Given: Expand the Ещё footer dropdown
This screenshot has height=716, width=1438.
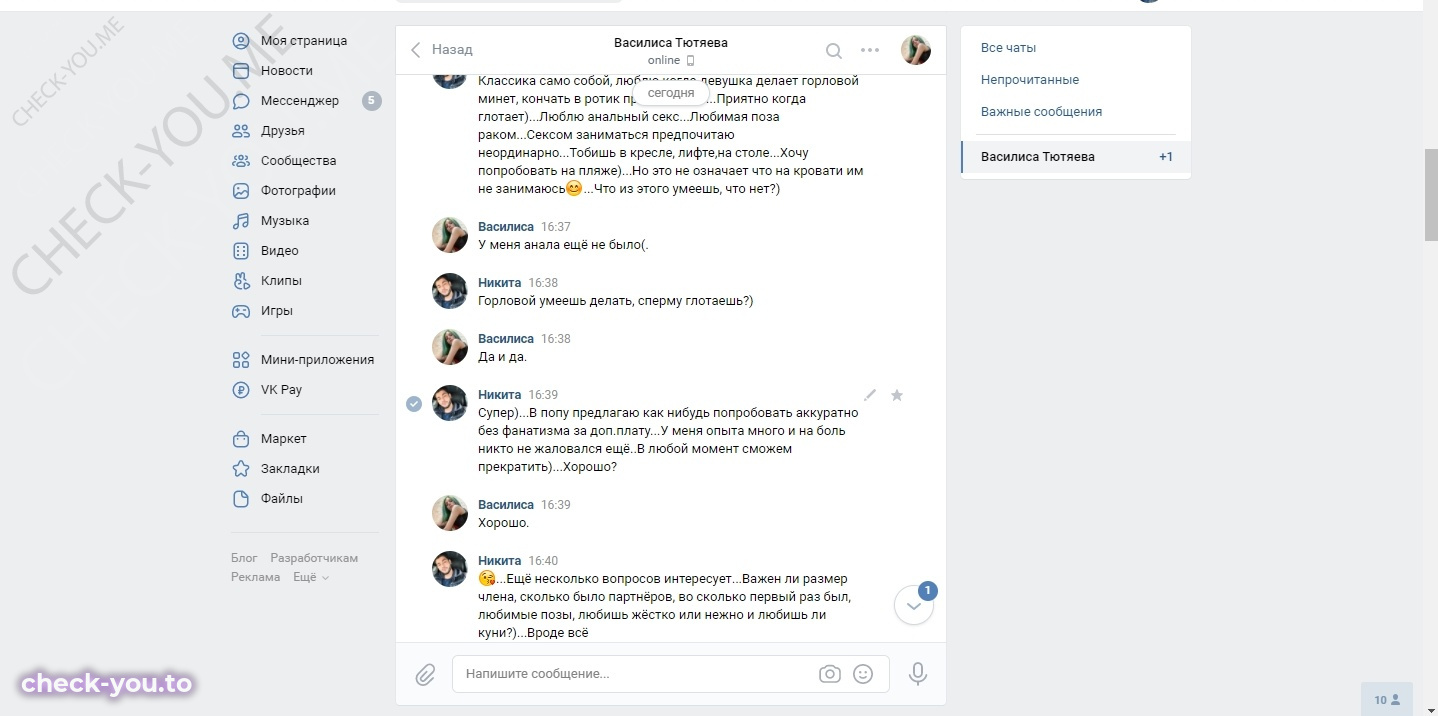Looking at the screenshot, I should [x=311, y=577].
